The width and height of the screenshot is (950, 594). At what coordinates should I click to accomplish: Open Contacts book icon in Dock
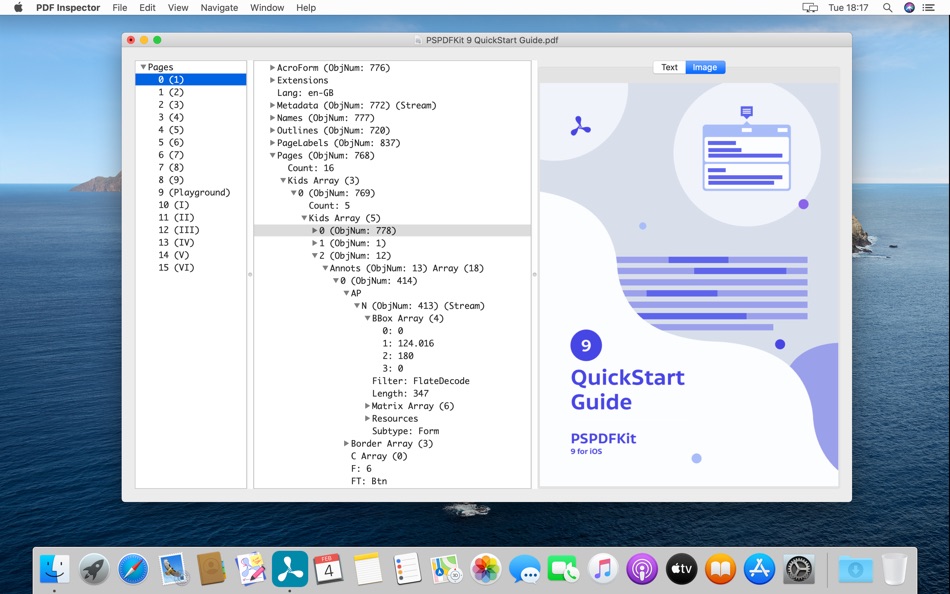coord(211,569)
